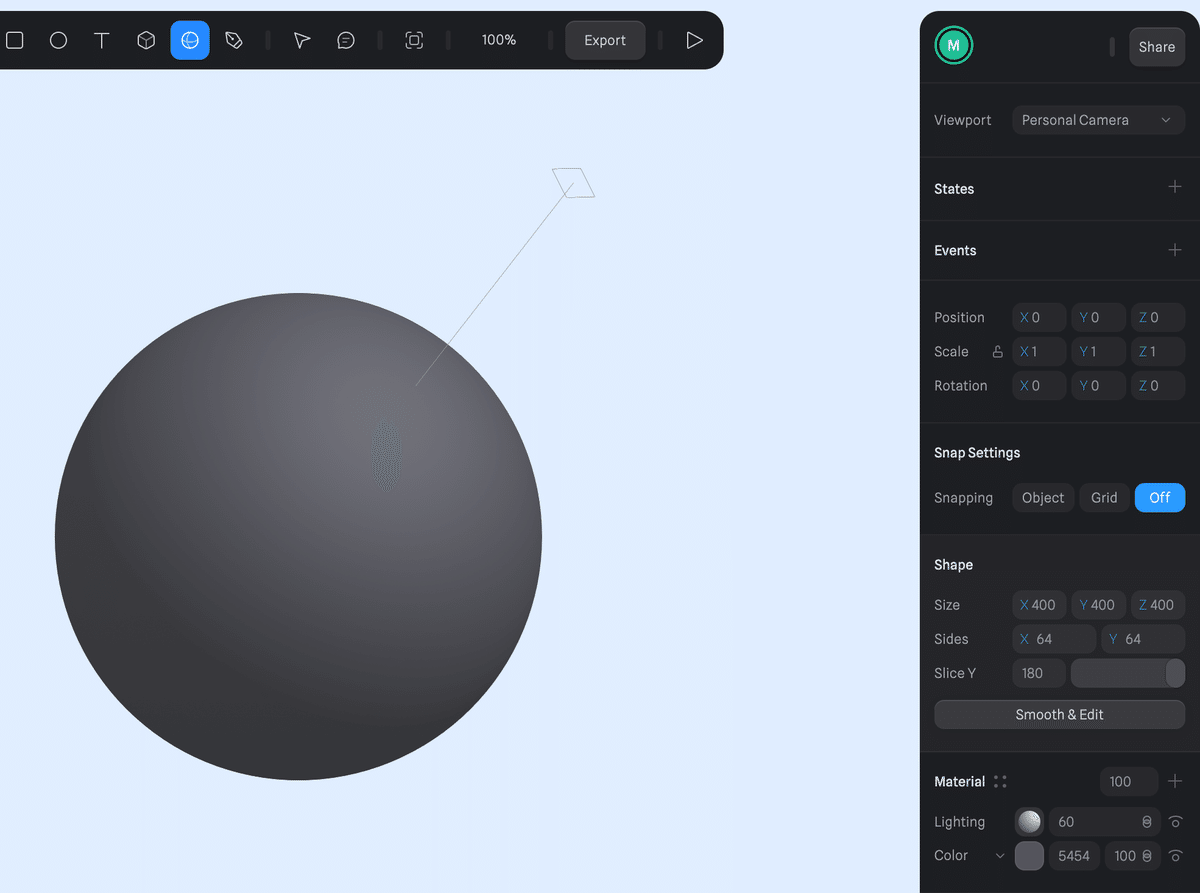Viewport: 1200px width, 893px height.
Task: Click the States section header
Action: point(954,189)
